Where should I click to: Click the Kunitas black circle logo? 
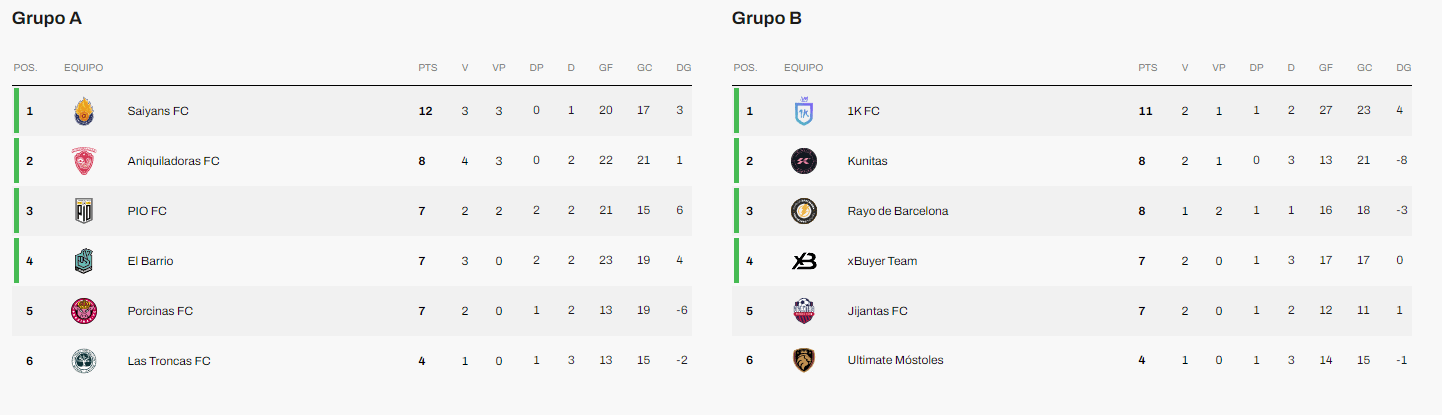tap(804, 161)
